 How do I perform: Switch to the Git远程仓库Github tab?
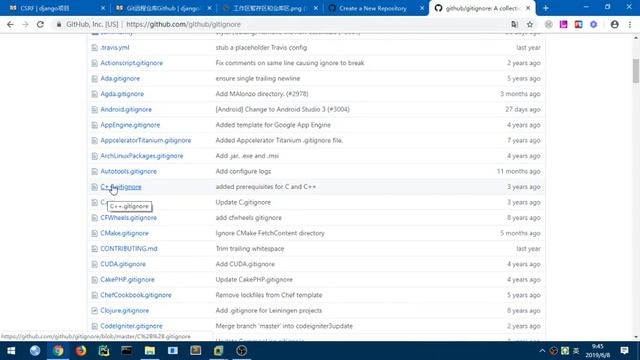[x=163, y=8]
